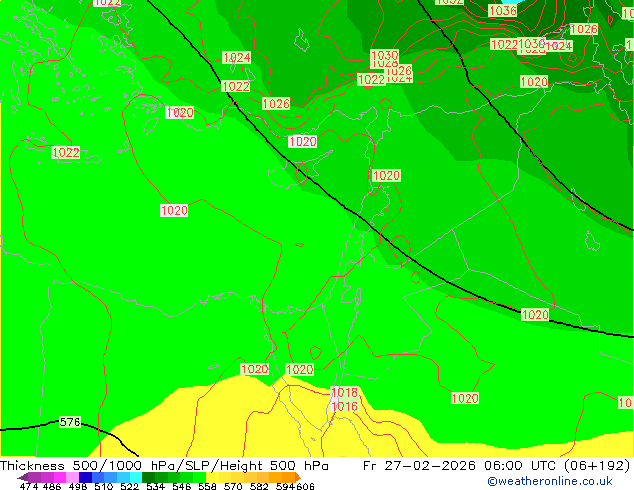This screenshot has width=634, height=490.
Task: Select the magenta legend swatch above 486
Action: point(59,477)
